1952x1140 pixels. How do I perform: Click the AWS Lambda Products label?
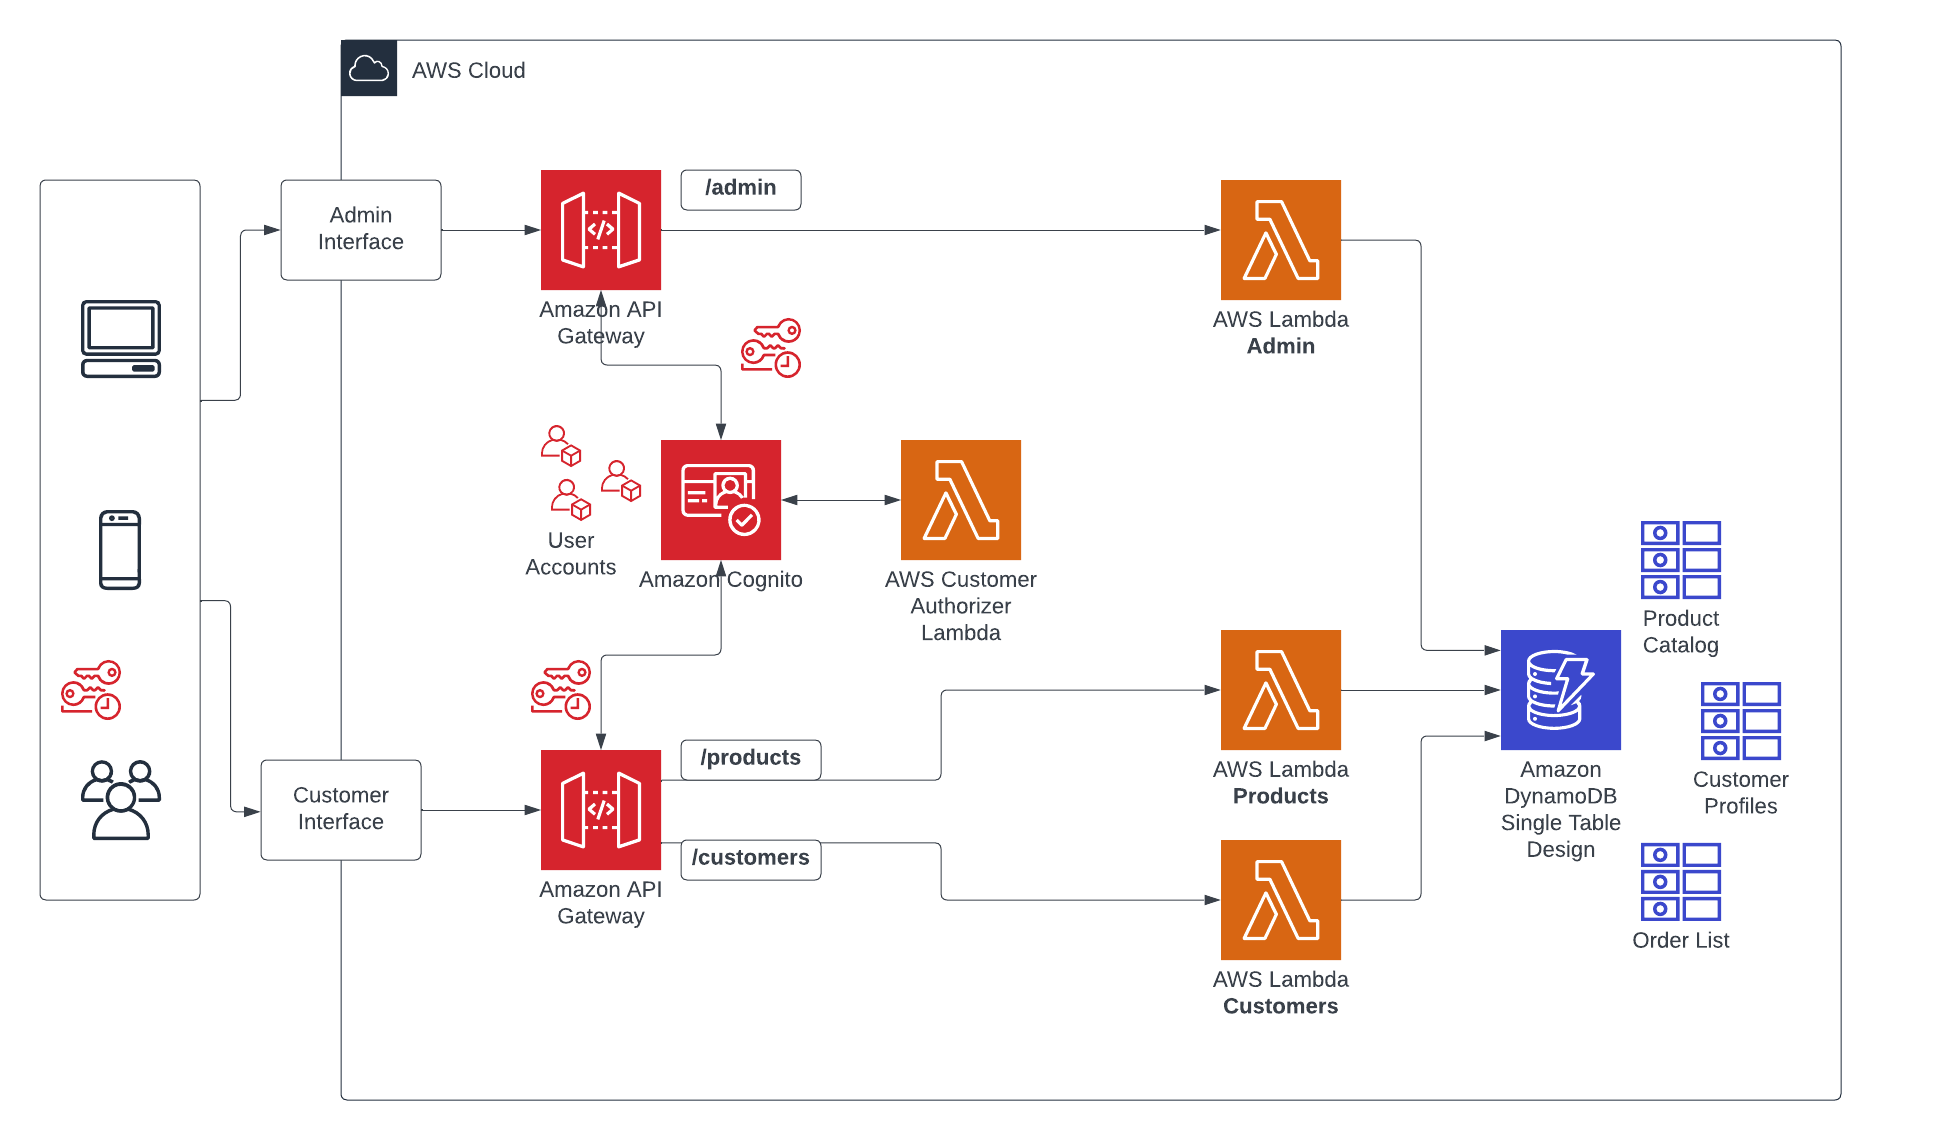1281,783
